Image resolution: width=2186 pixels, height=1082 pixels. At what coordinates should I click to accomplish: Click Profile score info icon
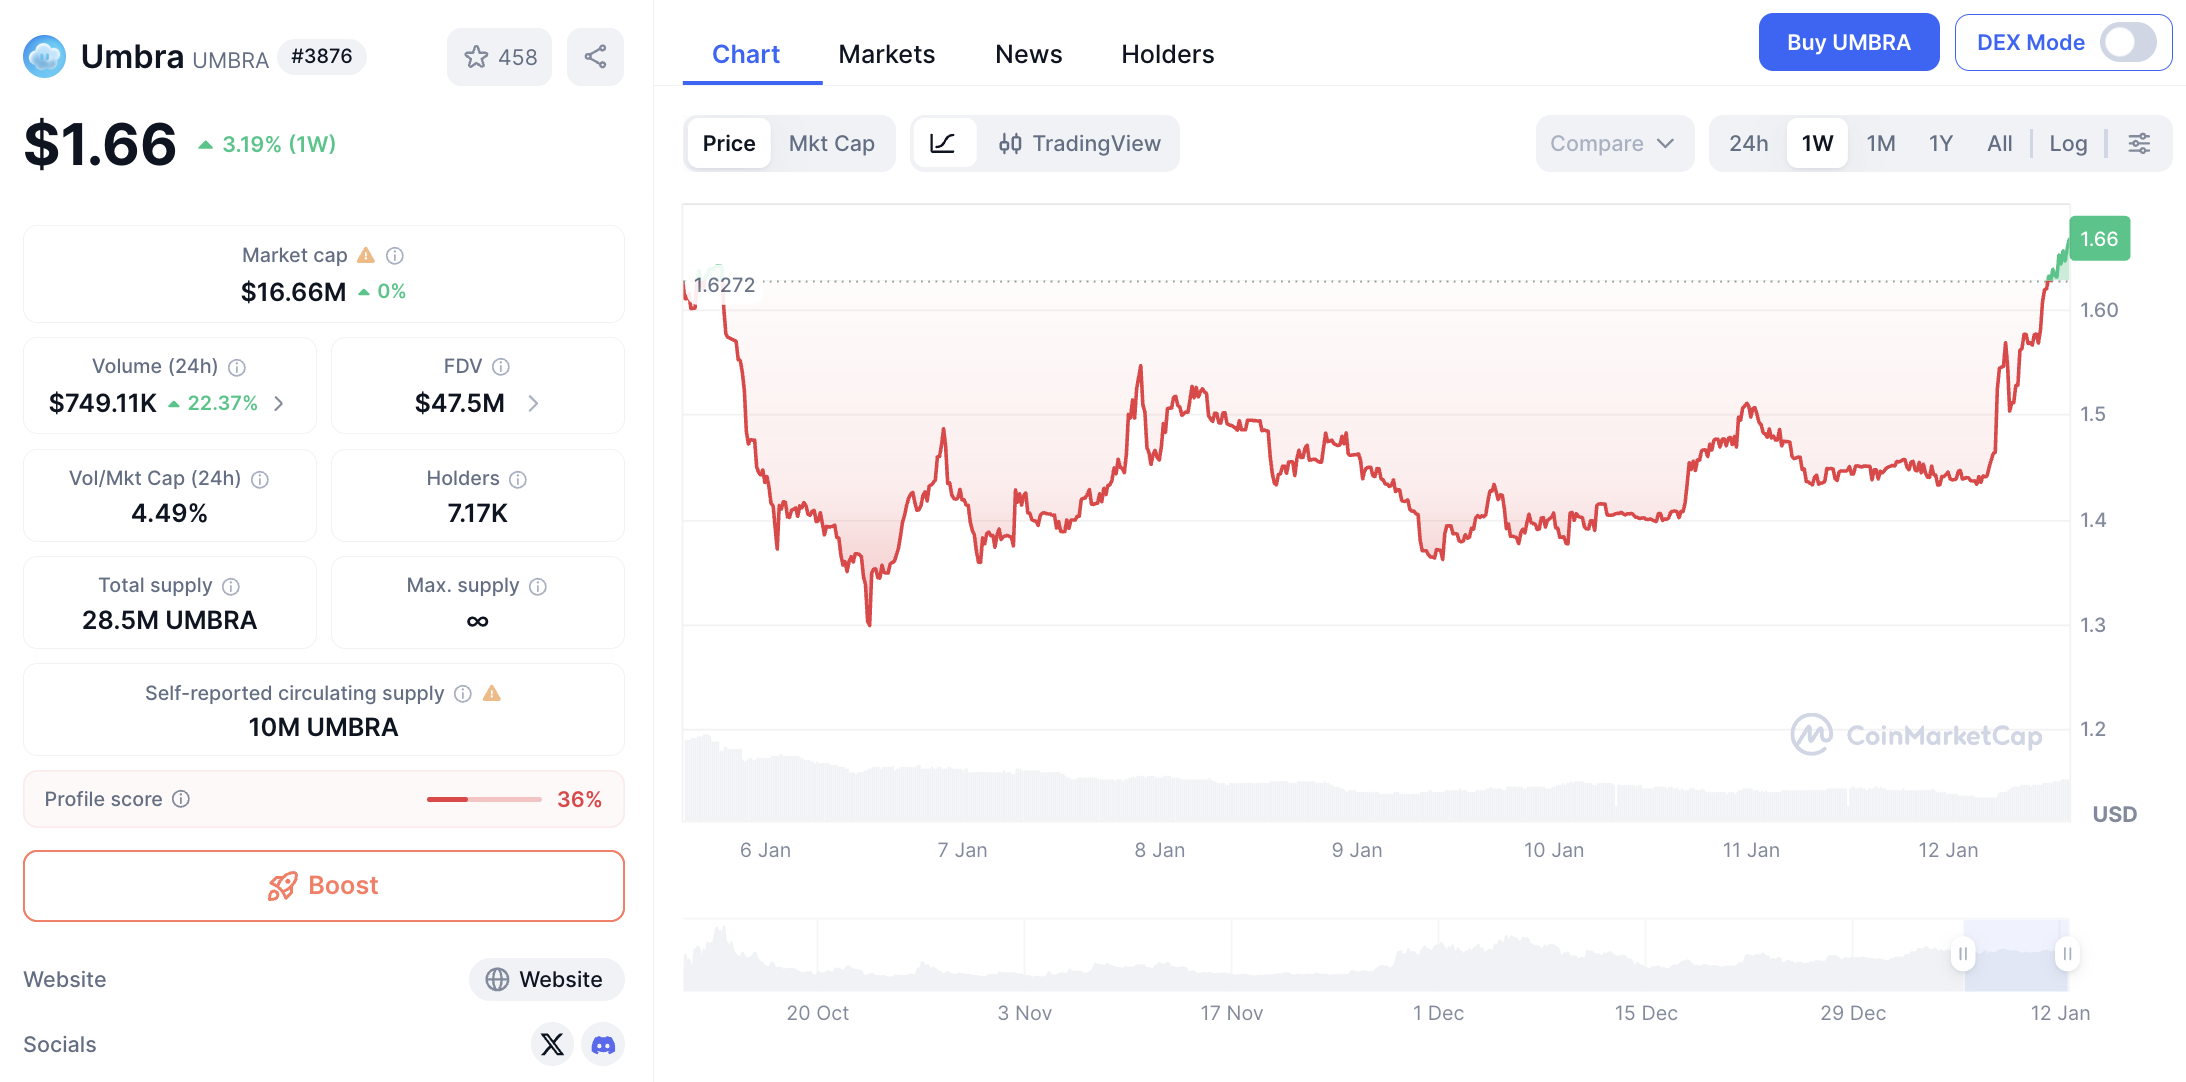(x=181, y=799)
